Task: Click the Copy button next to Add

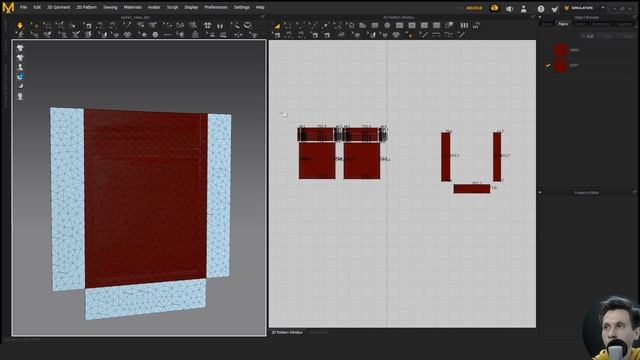Action: [607, 36]
